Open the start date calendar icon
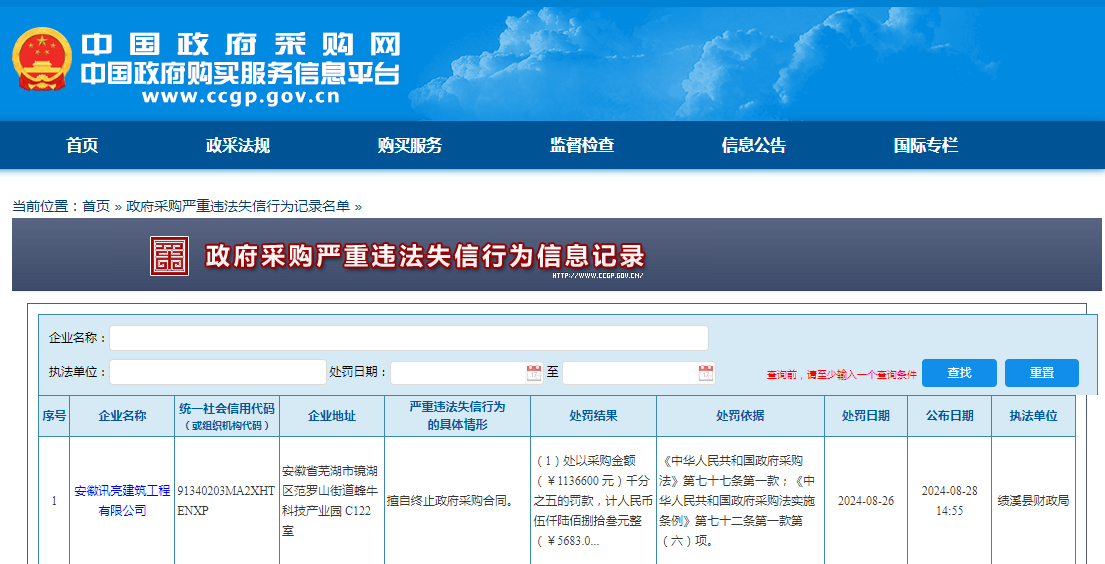The image size is (1105, 564). [x=534, y=373]
